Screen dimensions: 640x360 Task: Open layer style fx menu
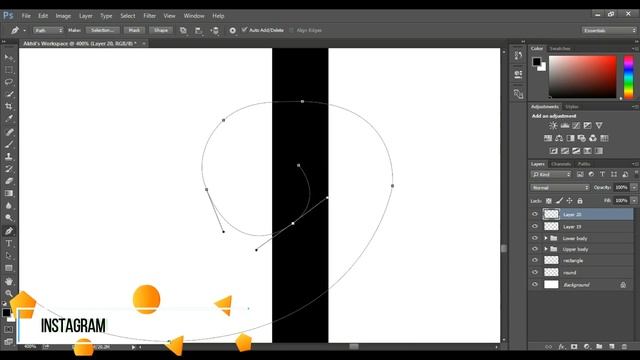[x=562, y=347]
